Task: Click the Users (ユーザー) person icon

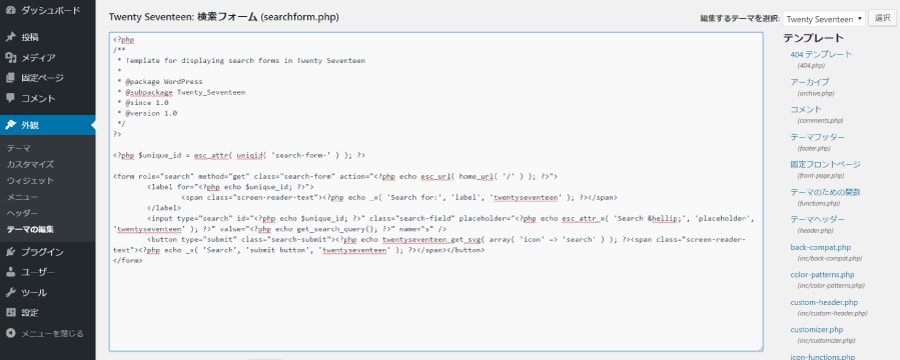Action: pos(10,272)
